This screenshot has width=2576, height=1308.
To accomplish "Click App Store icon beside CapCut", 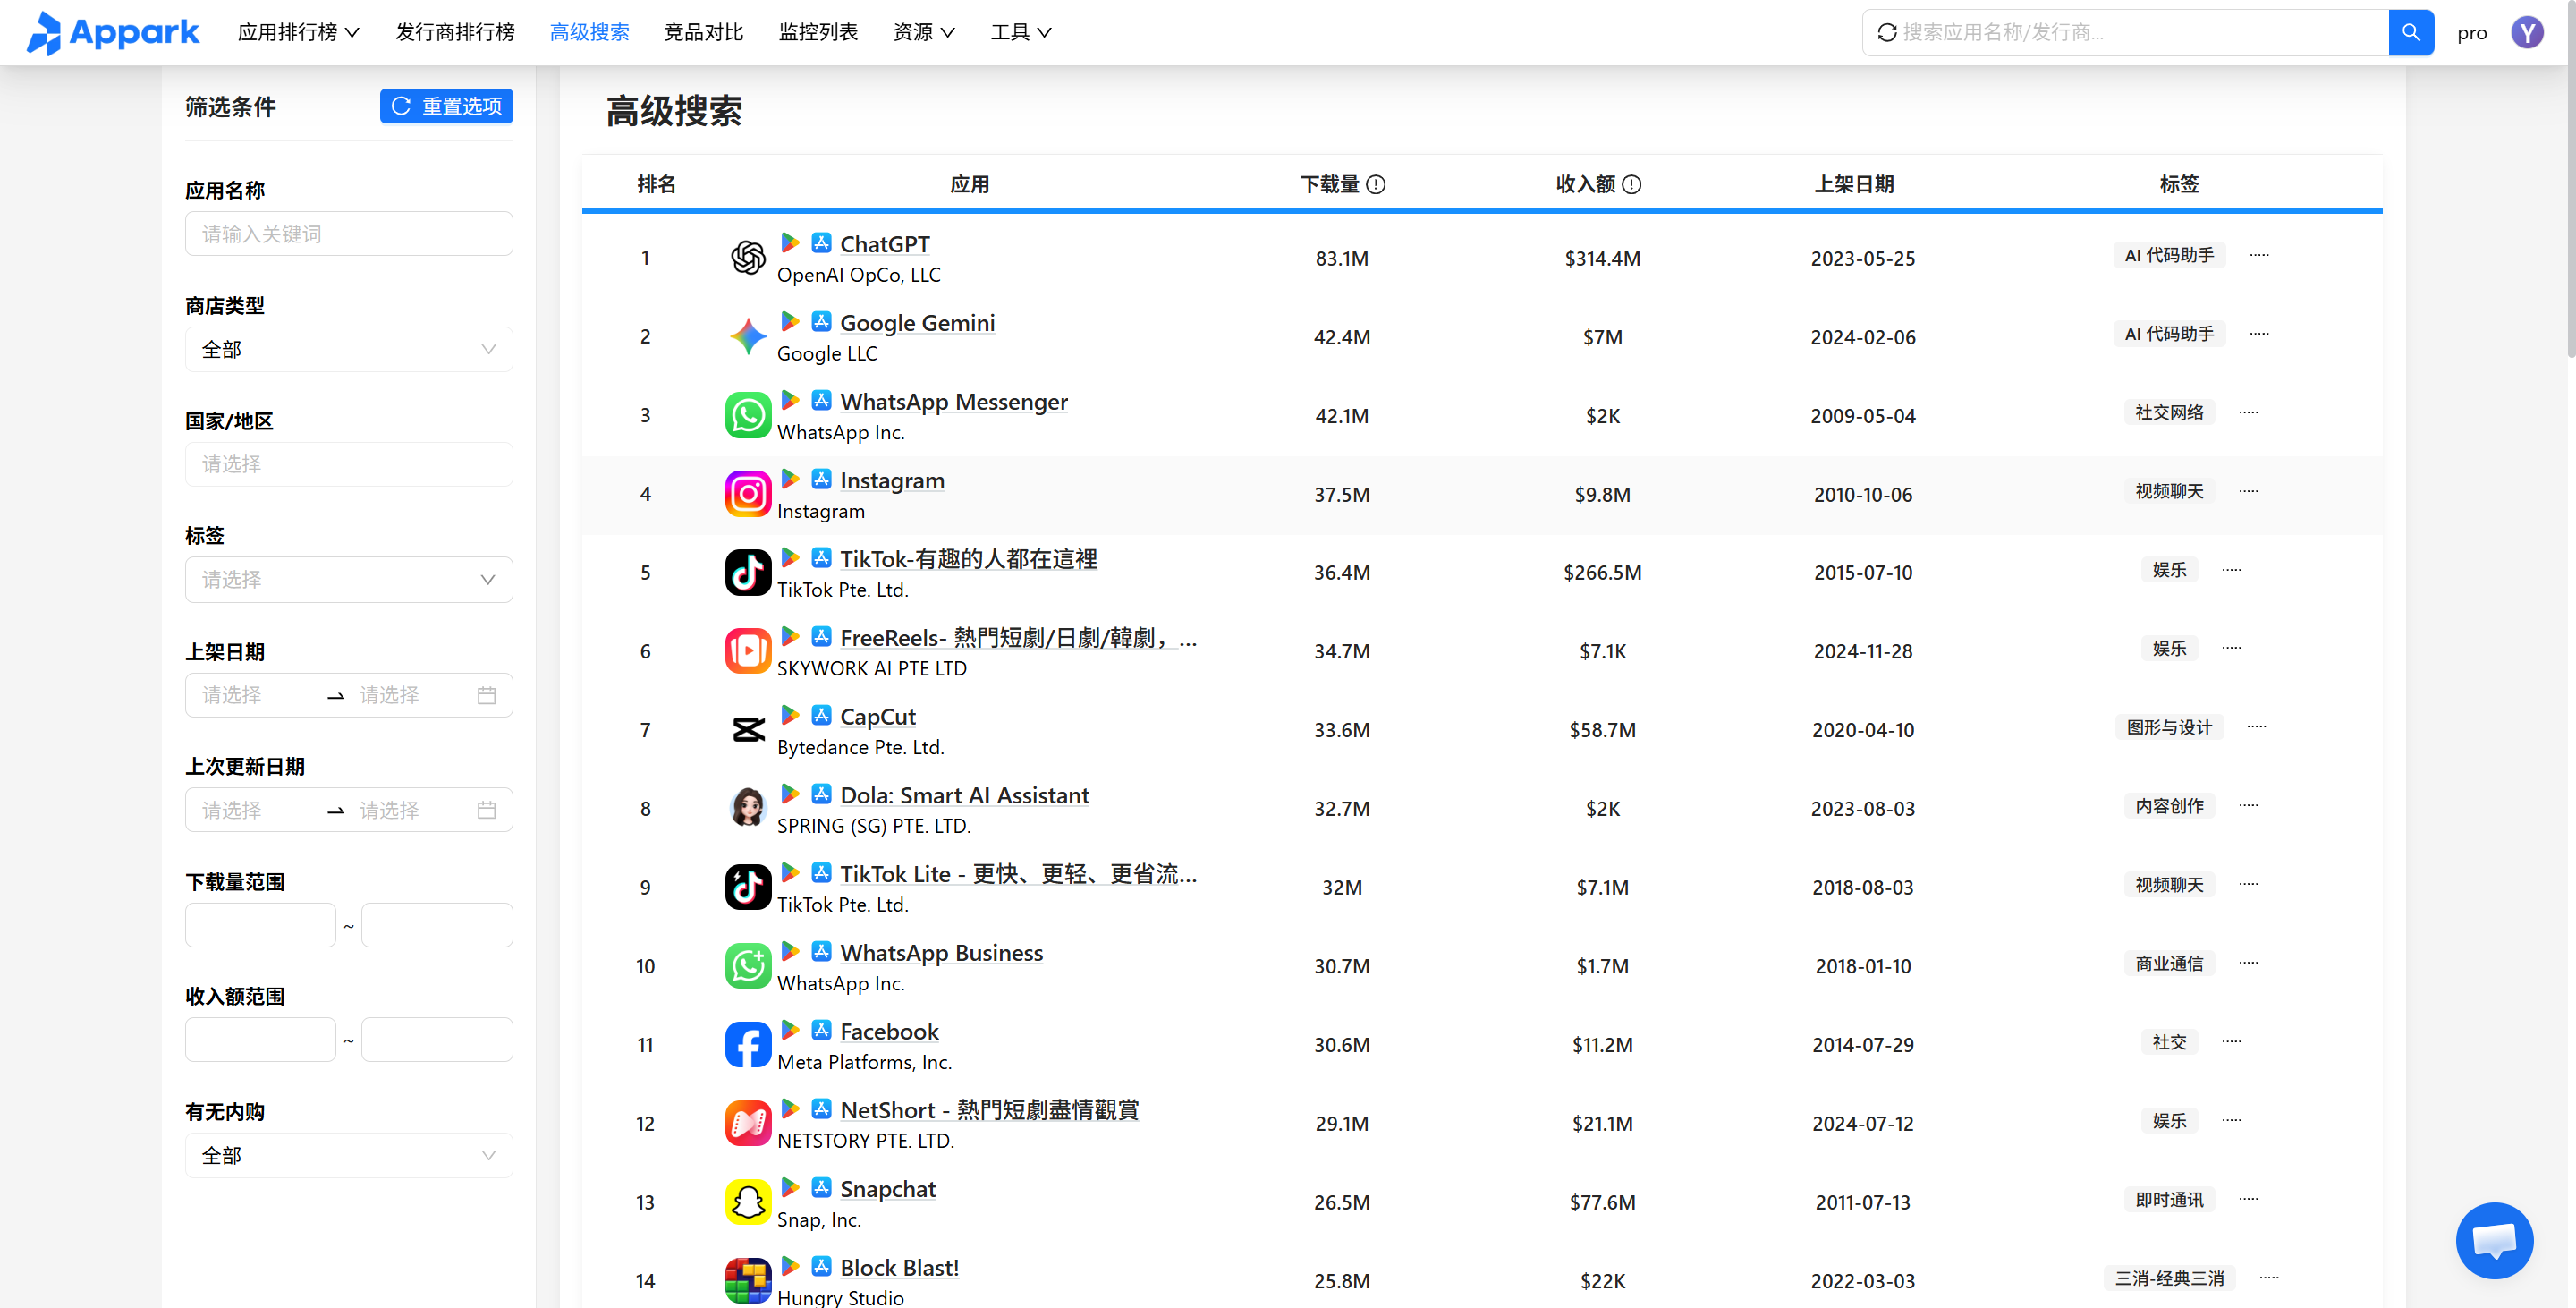I will pos(821,715).
